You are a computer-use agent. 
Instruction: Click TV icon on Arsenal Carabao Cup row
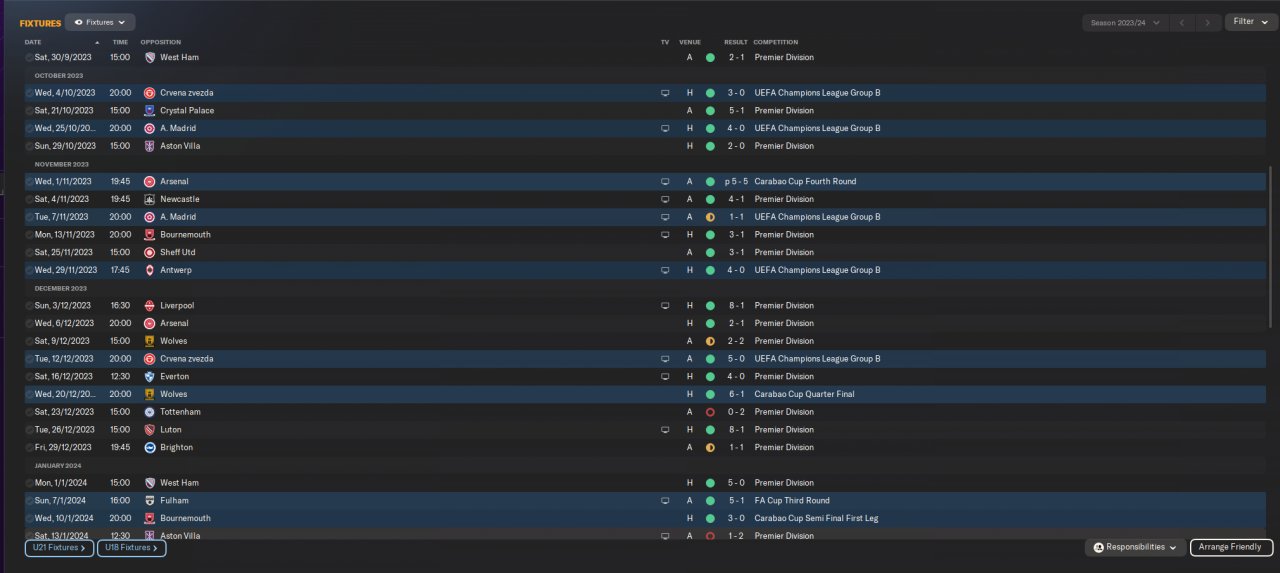point(665,182)
